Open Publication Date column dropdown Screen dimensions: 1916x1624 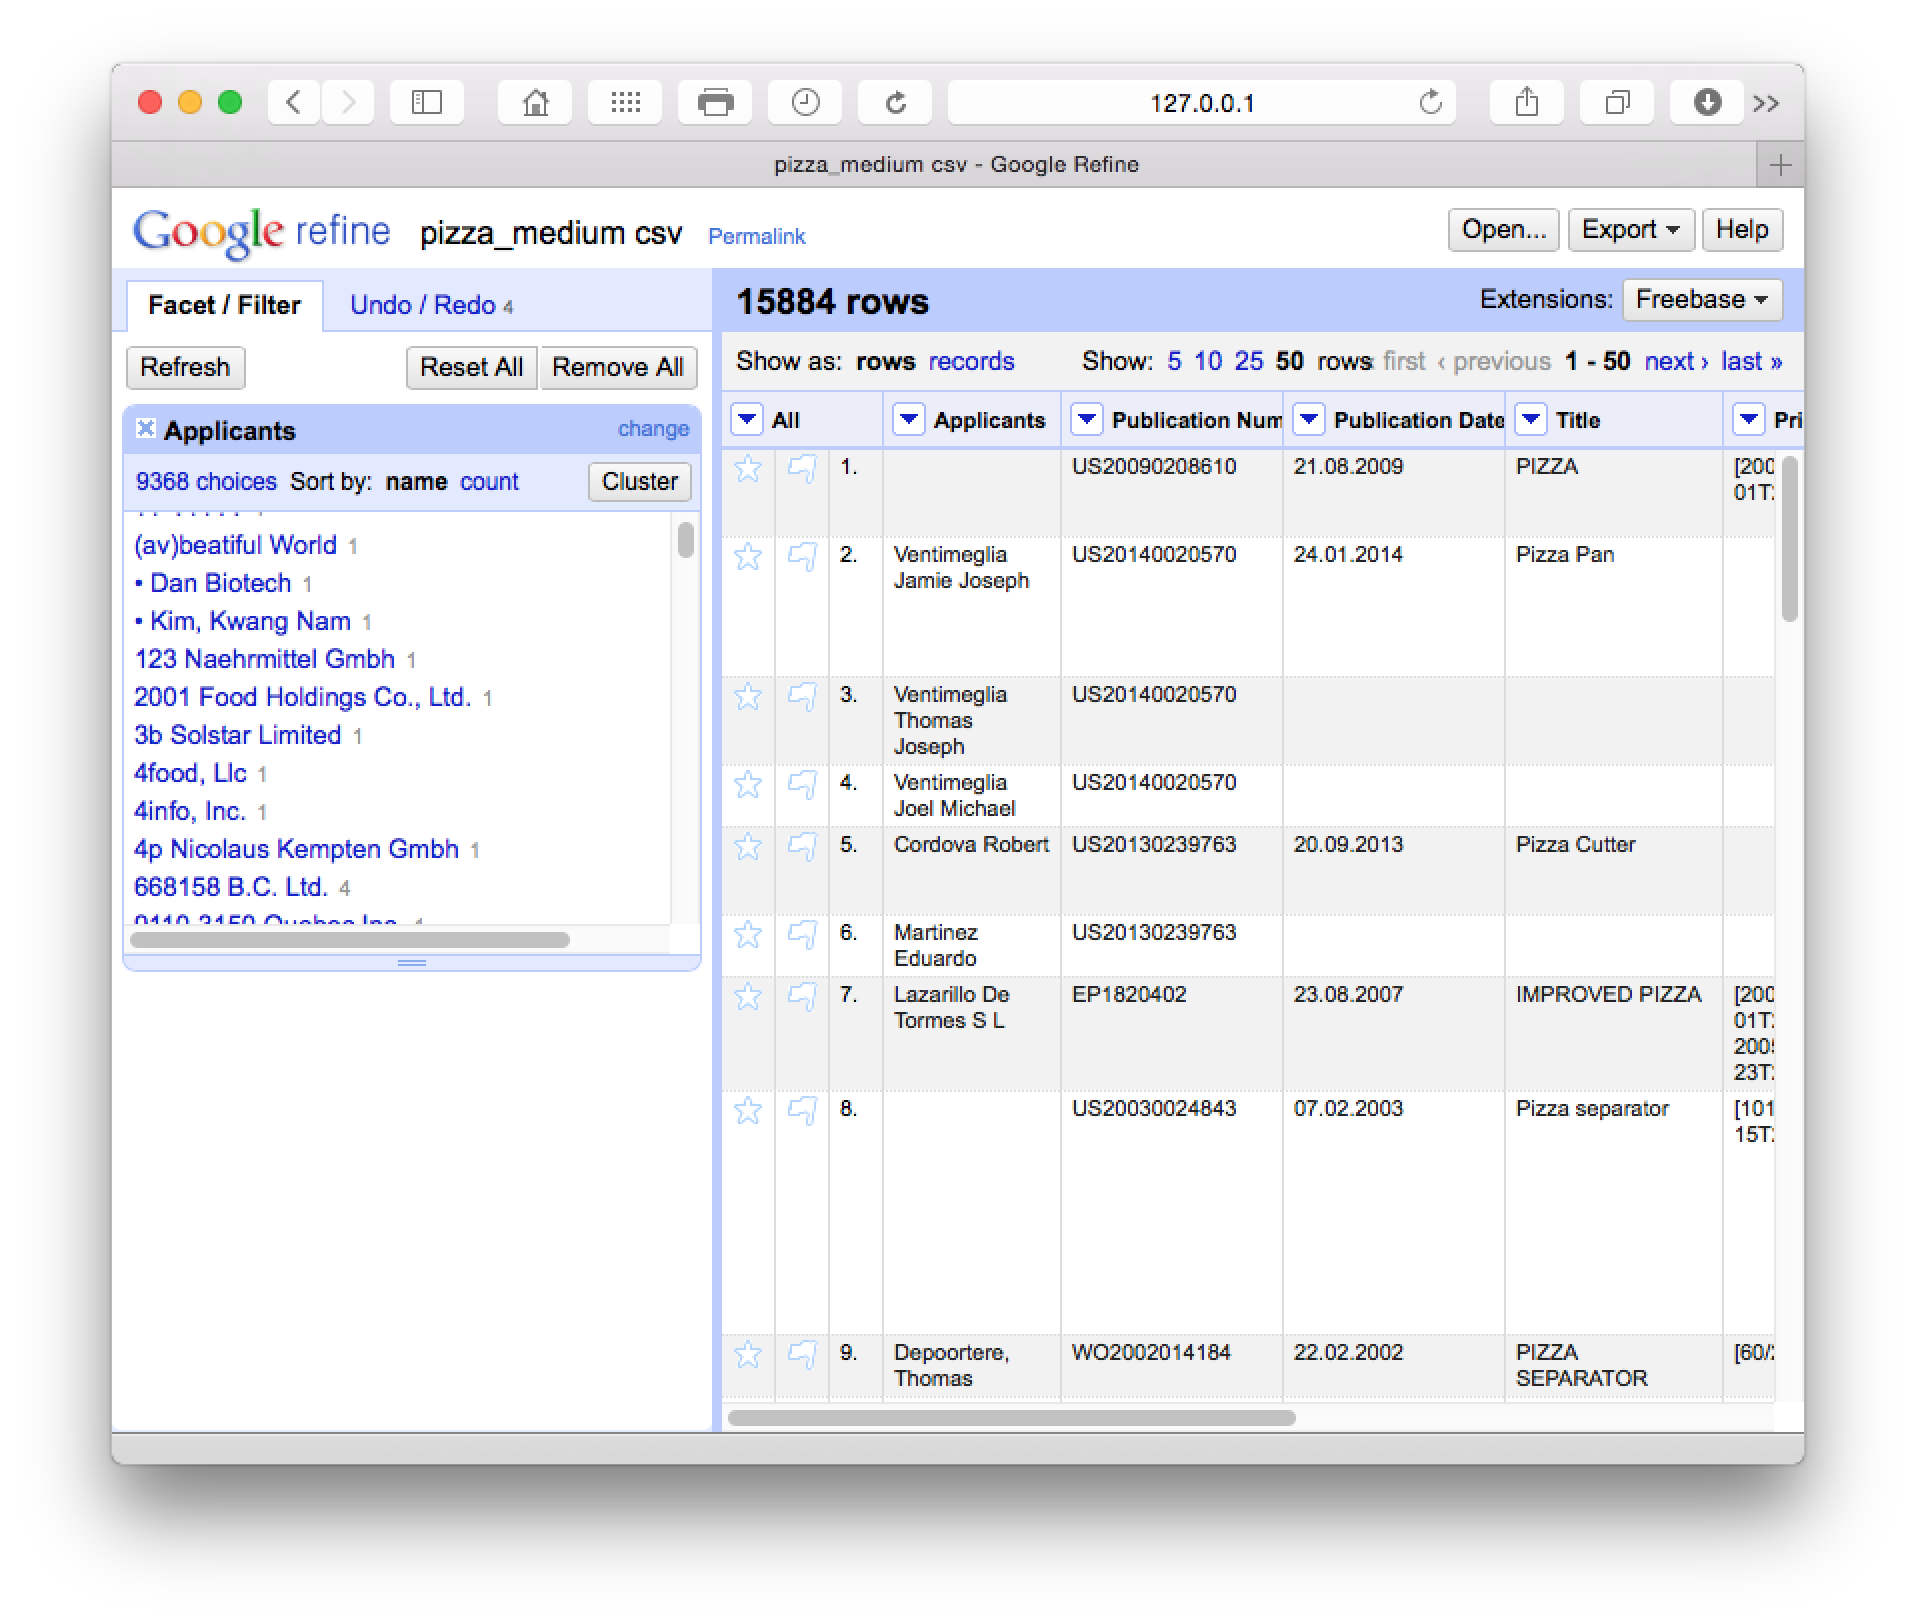(x=1308, y=420)
